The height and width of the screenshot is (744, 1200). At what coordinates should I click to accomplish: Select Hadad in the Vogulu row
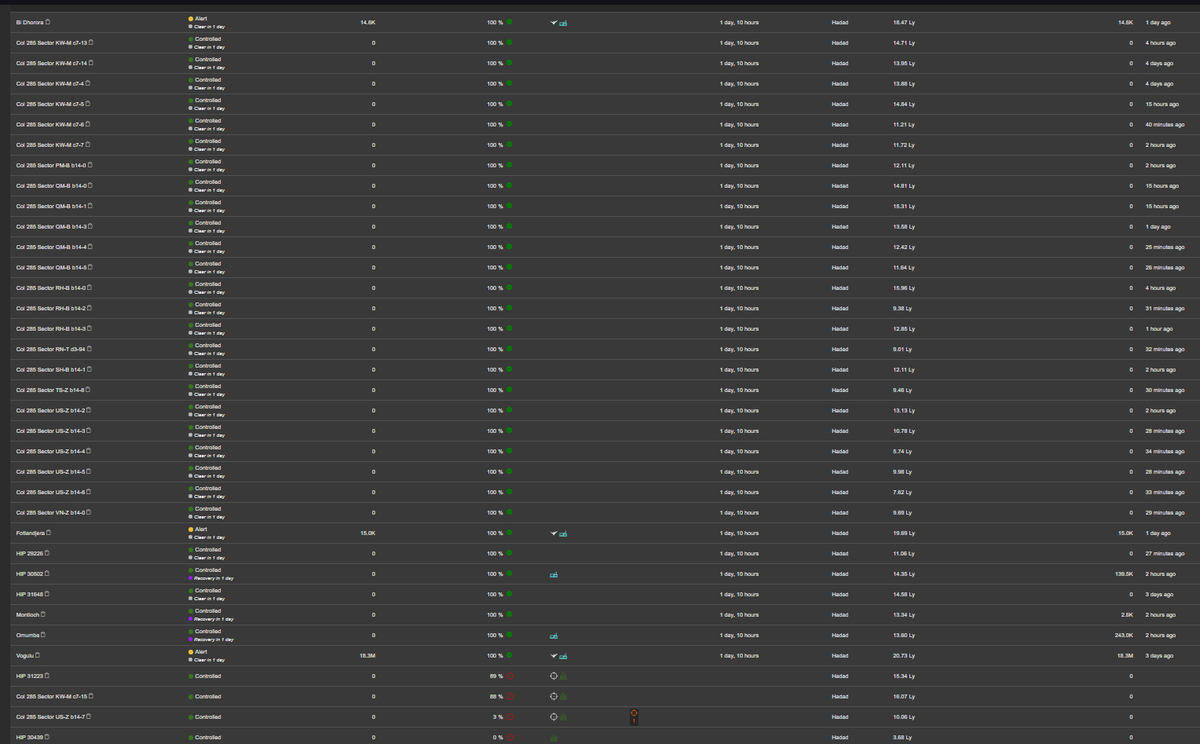840,655
